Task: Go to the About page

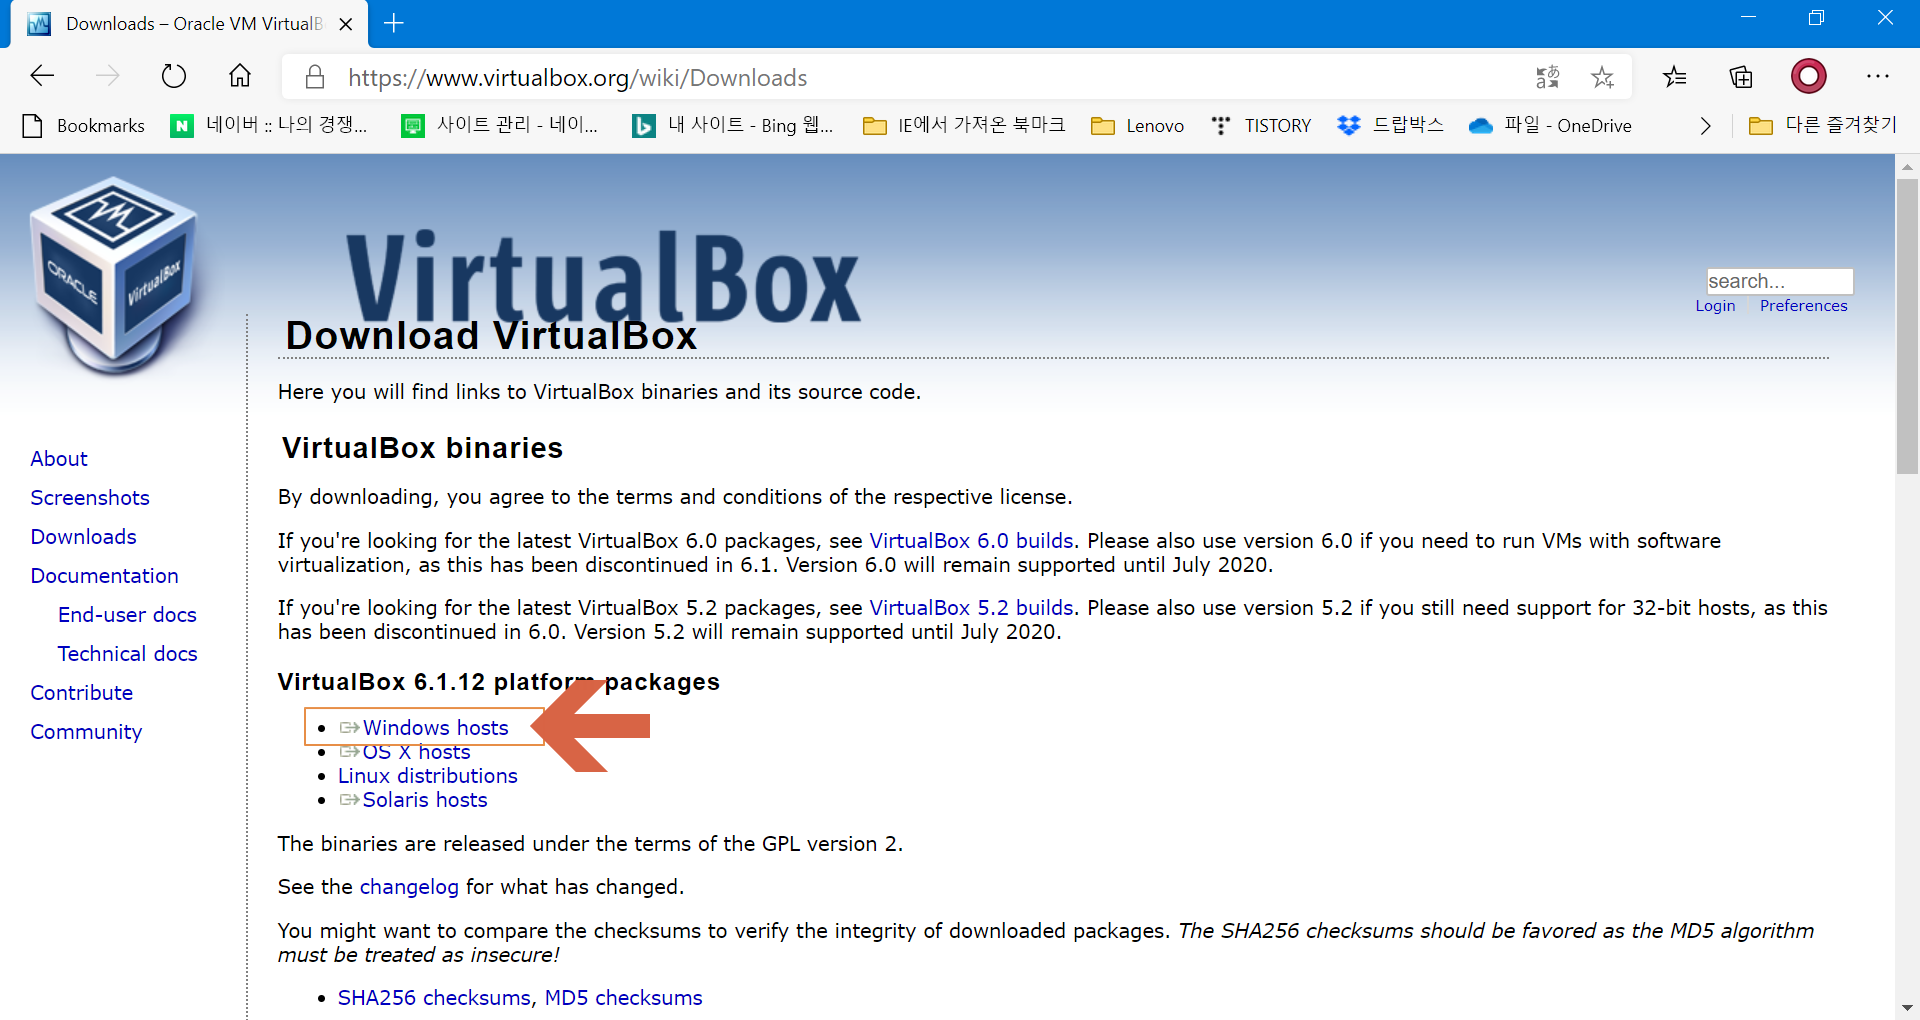Action: (59, 459)
